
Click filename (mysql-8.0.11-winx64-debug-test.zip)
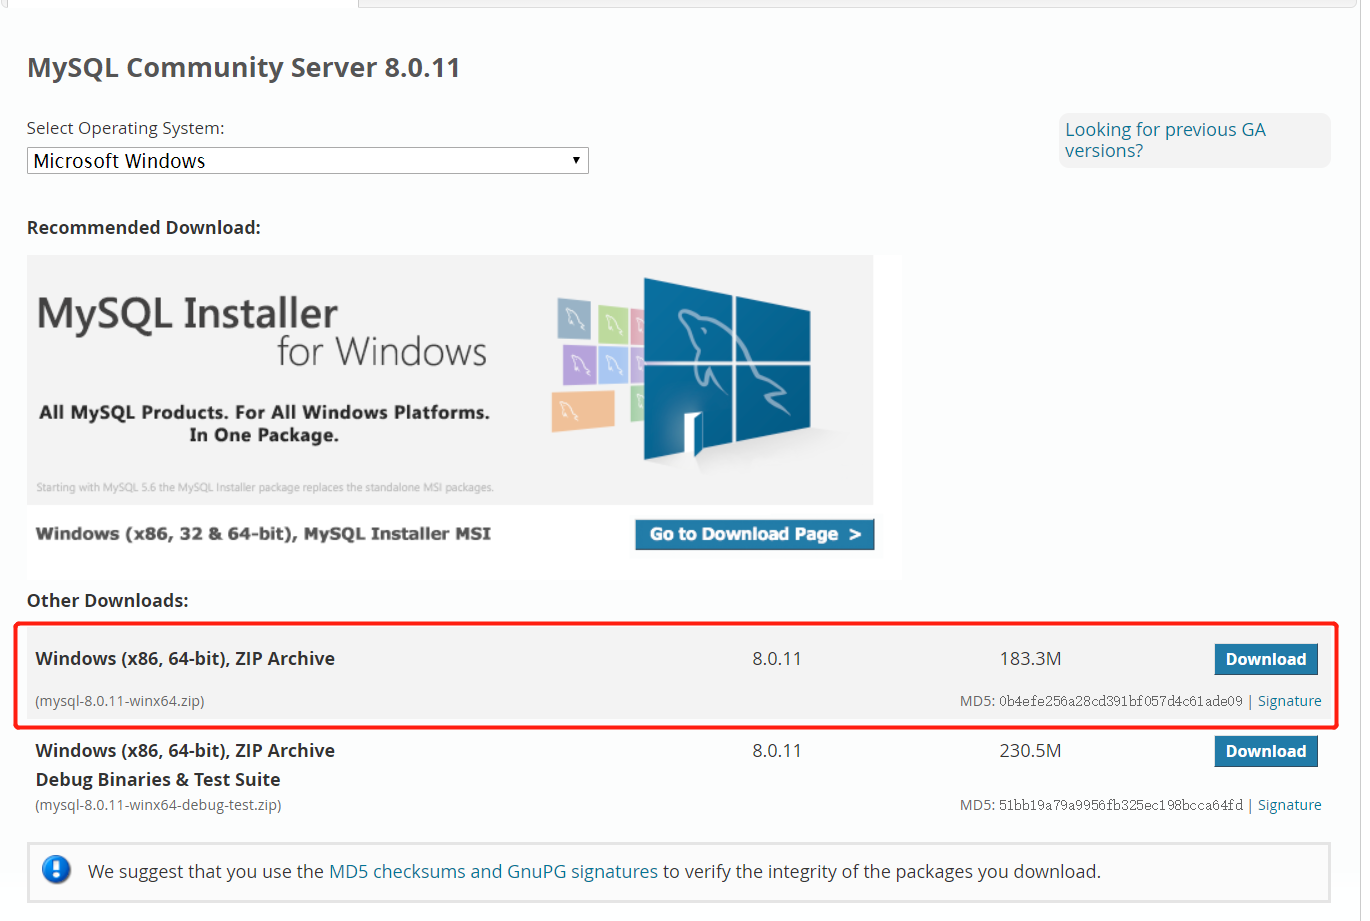[x=158, y=805]
